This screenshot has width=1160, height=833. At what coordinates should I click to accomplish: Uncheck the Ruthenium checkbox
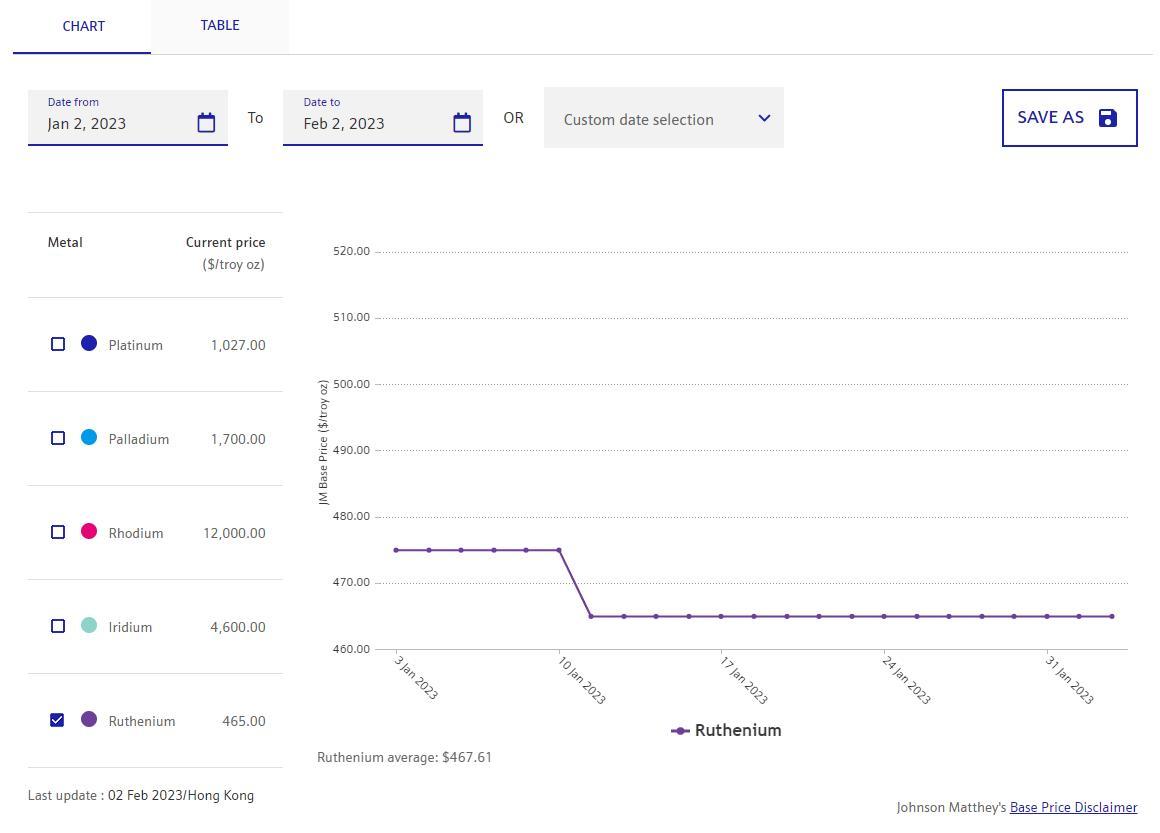pyautogui.click(x=58, y=720)
